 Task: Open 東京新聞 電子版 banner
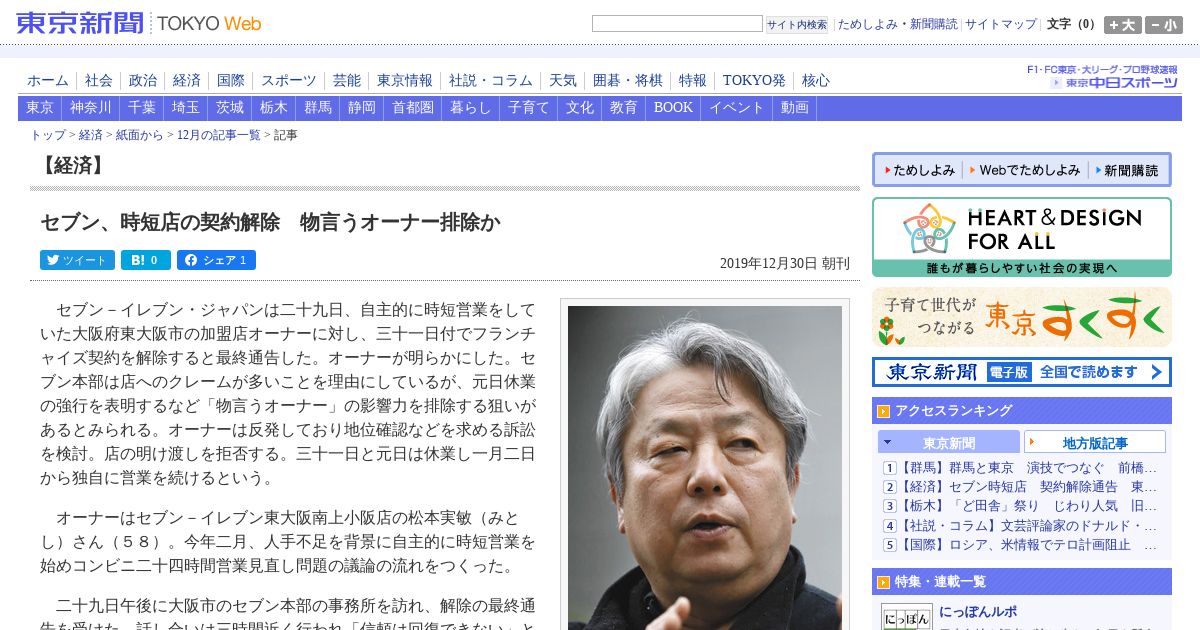pos(1022,372)
